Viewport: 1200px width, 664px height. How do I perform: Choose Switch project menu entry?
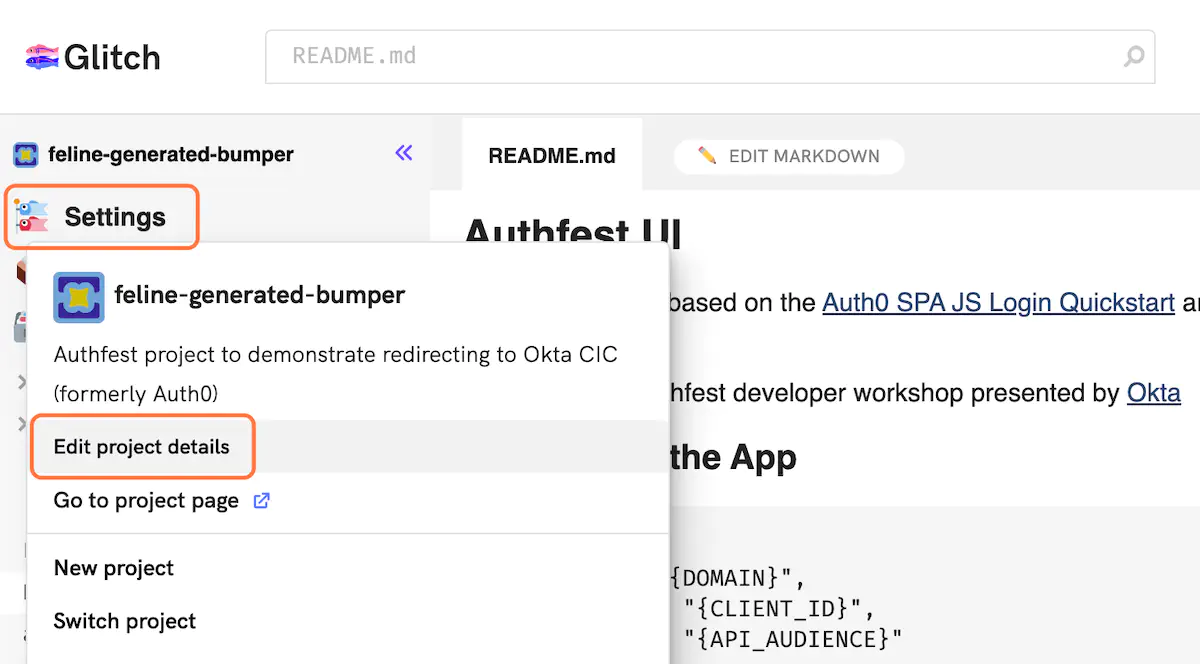tap(125, 621)
